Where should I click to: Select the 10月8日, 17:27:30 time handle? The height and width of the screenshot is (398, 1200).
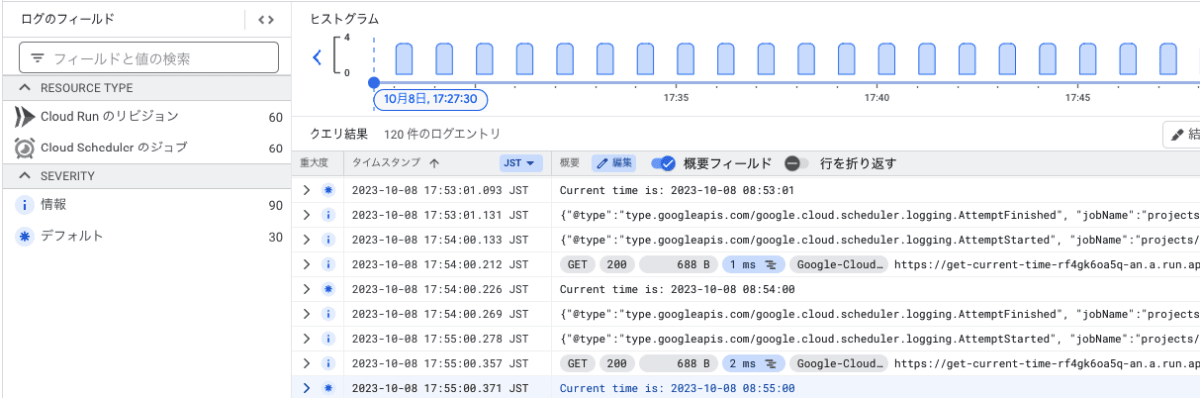click(431, 99)
